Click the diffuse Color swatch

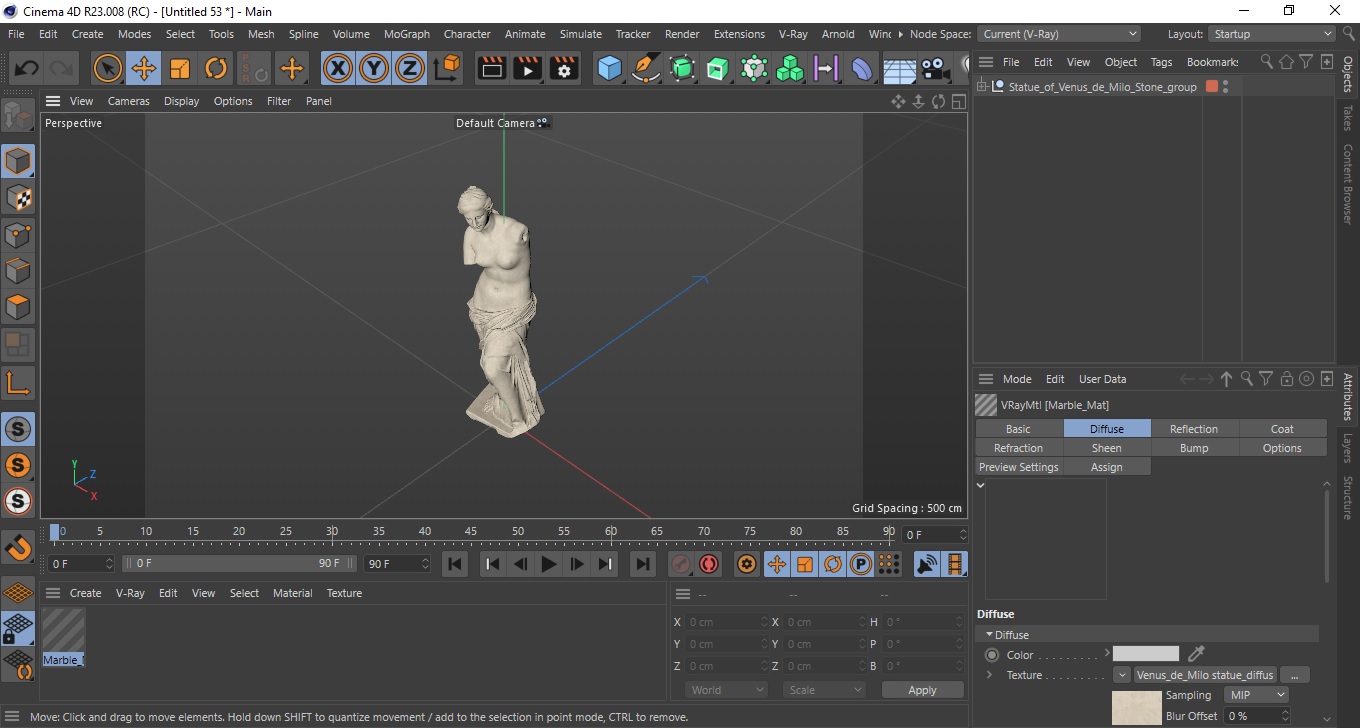(1146, 654)
